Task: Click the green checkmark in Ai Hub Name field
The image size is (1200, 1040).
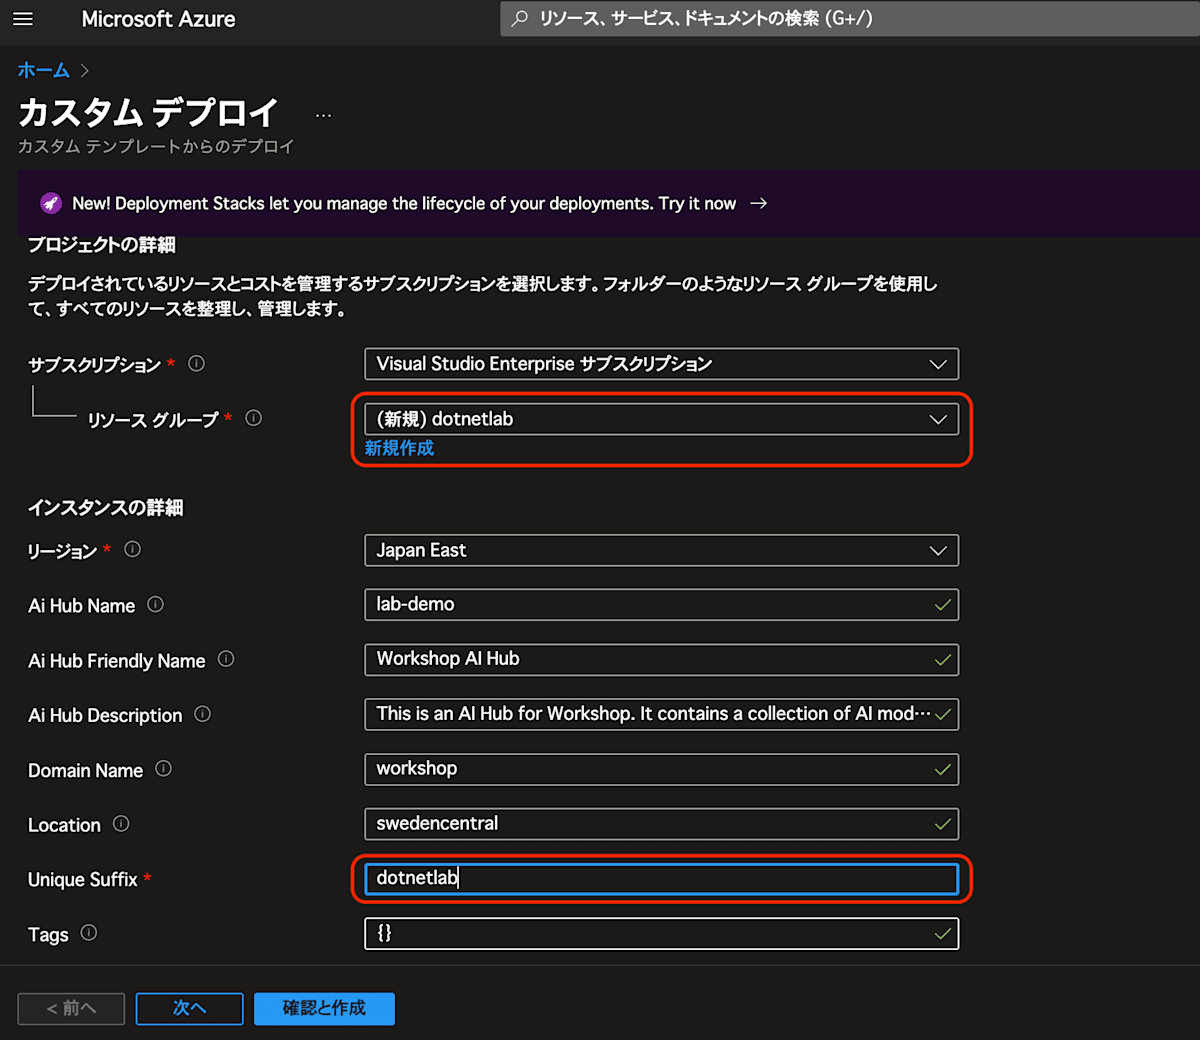Action: tap(942, 605)
